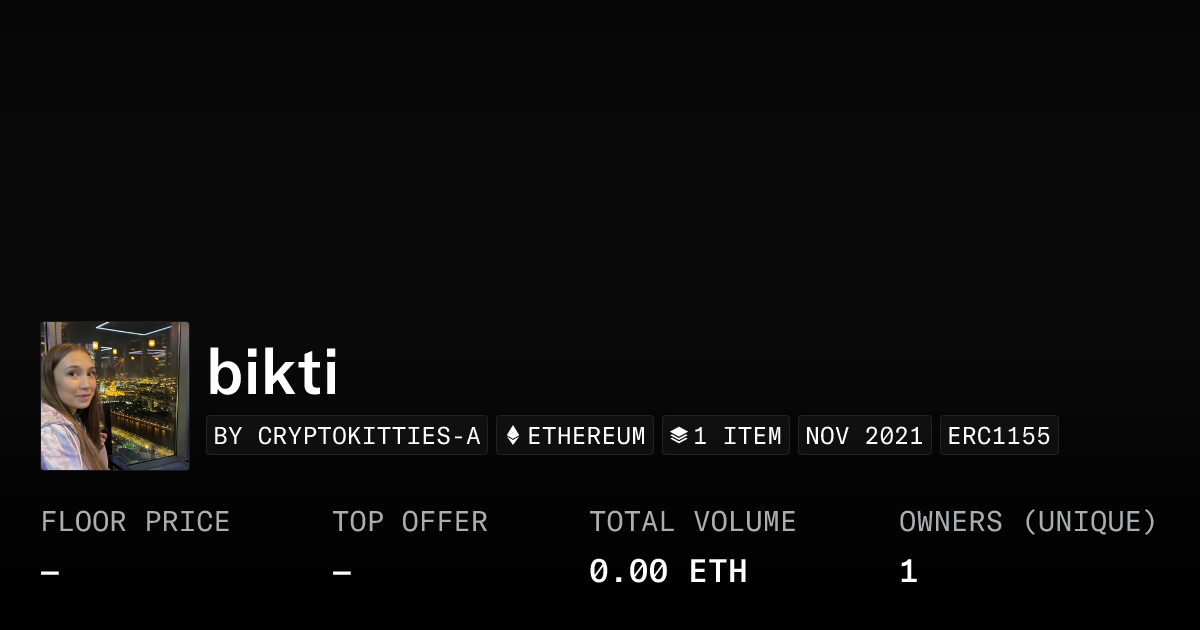Screen dimensions: 1200x630
Task: Click the unique owners count 1
Action: point(908,572)
